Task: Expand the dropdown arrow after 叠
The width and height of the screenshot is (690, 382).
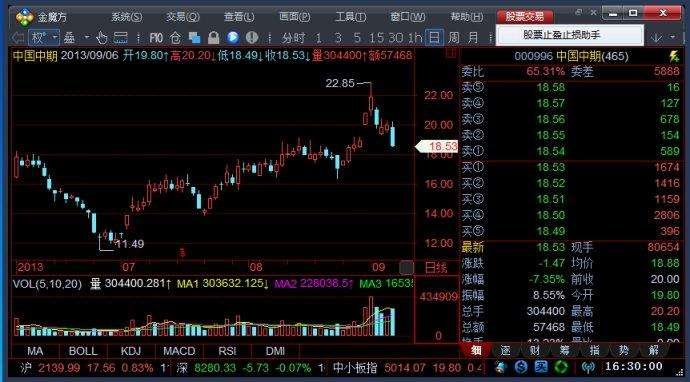Action: (x=87, y=38)
